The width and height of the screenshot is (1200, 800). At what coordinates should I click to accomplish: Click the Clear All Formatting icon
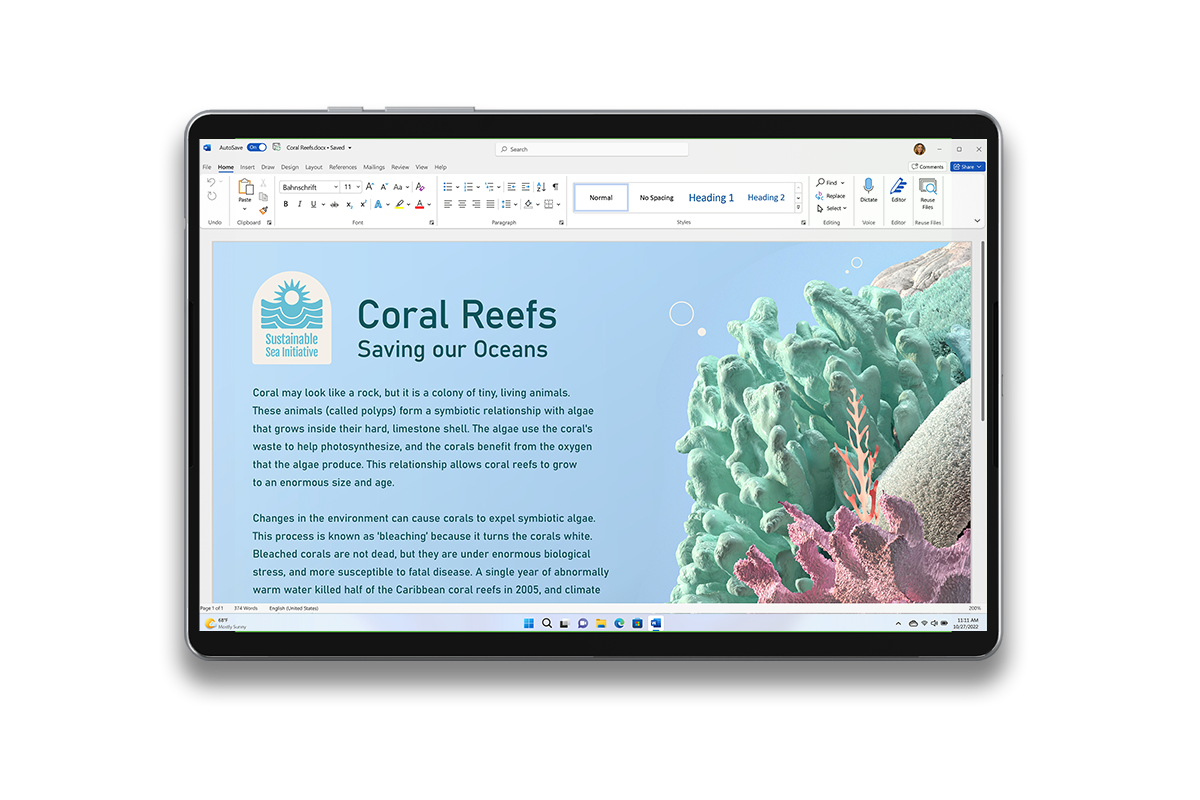point(420,187)
